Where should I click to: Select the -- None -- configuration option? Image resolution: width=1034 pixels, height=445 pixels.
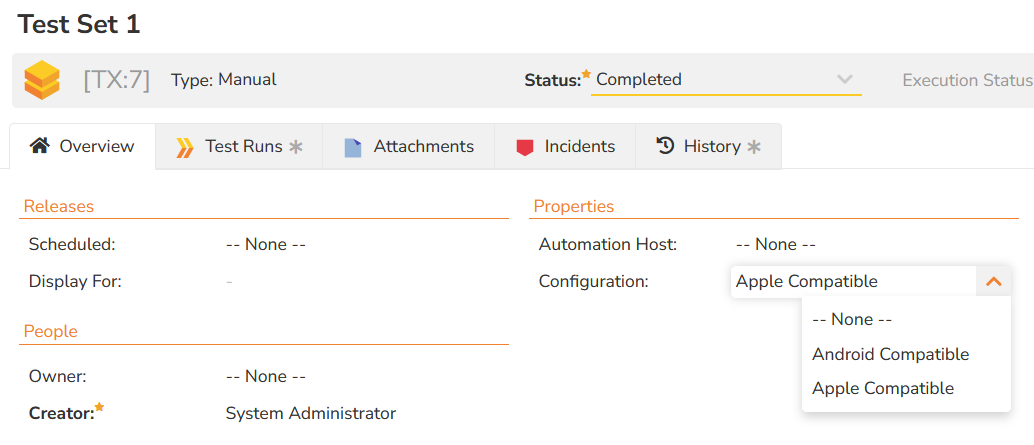[x=851, y=320]
